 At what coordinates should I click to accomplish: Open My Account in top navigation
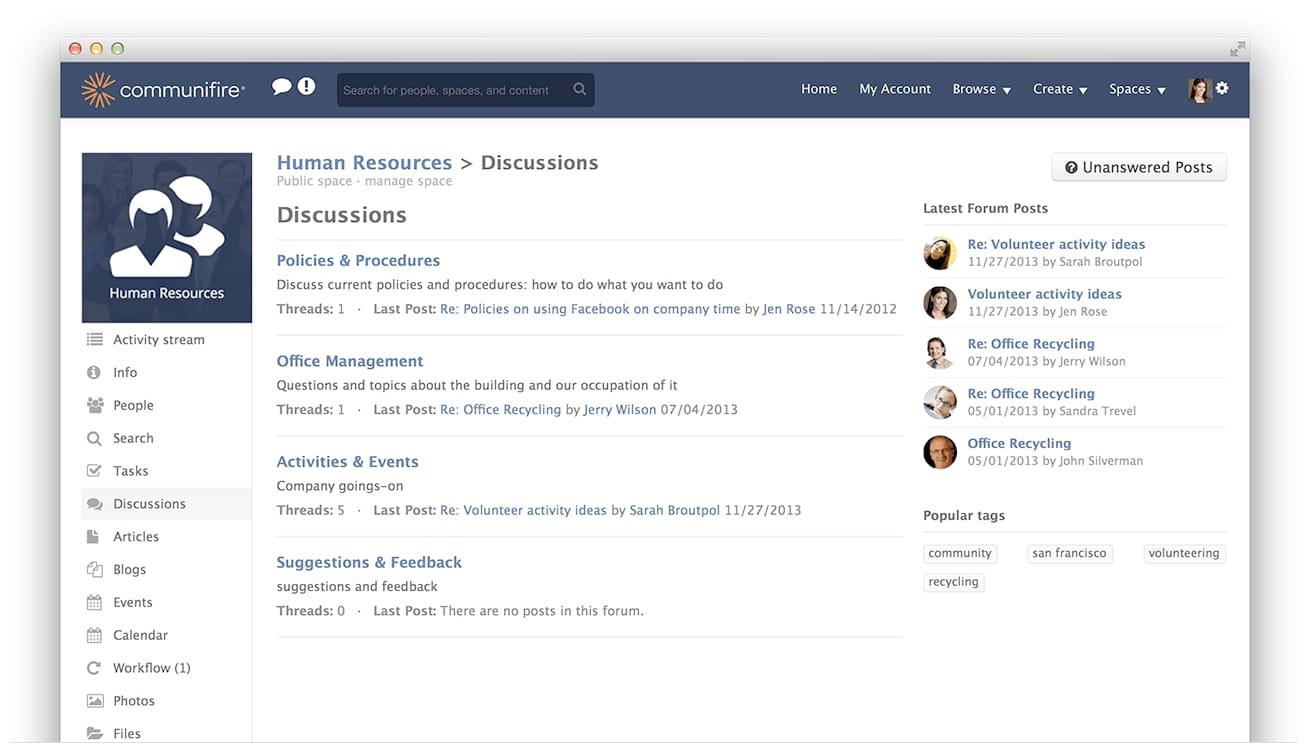pyautogui.click(x=895, y=89)
